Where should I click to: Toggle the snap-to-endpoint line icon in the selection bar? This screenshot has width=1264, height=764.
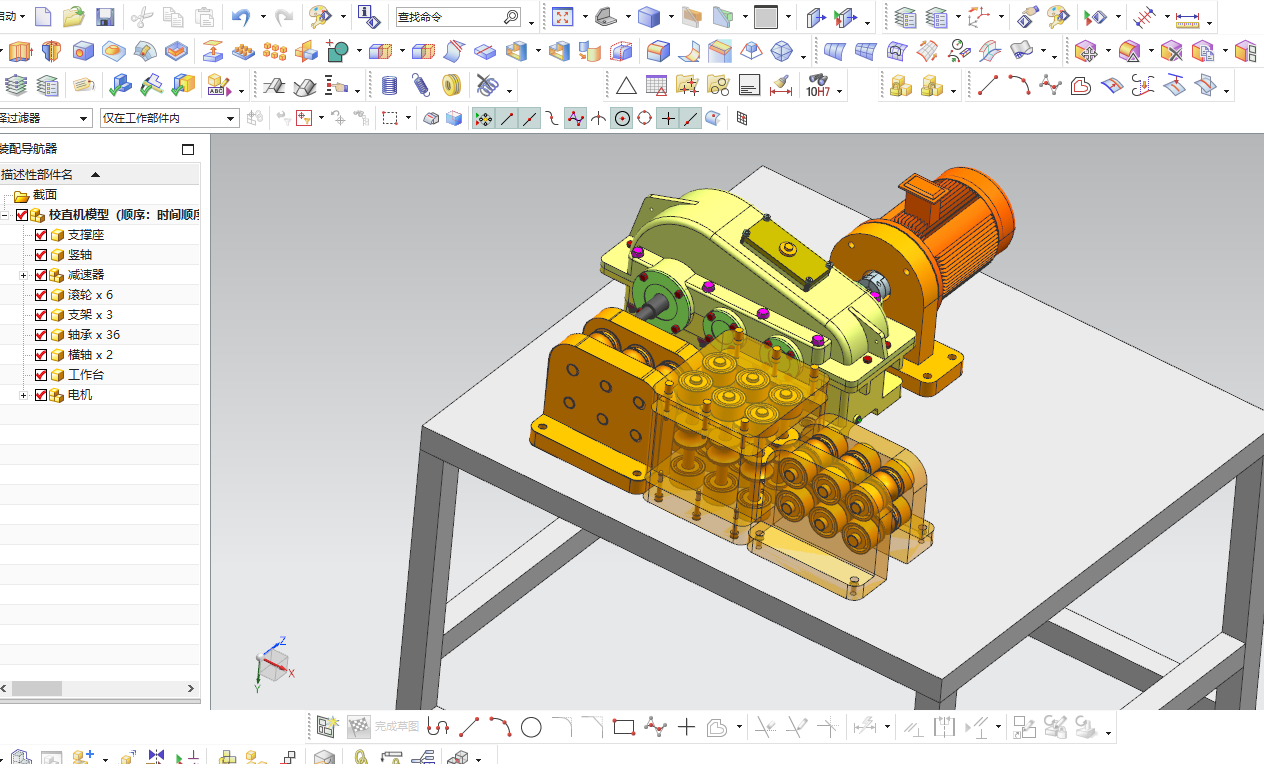pos(507,118)
